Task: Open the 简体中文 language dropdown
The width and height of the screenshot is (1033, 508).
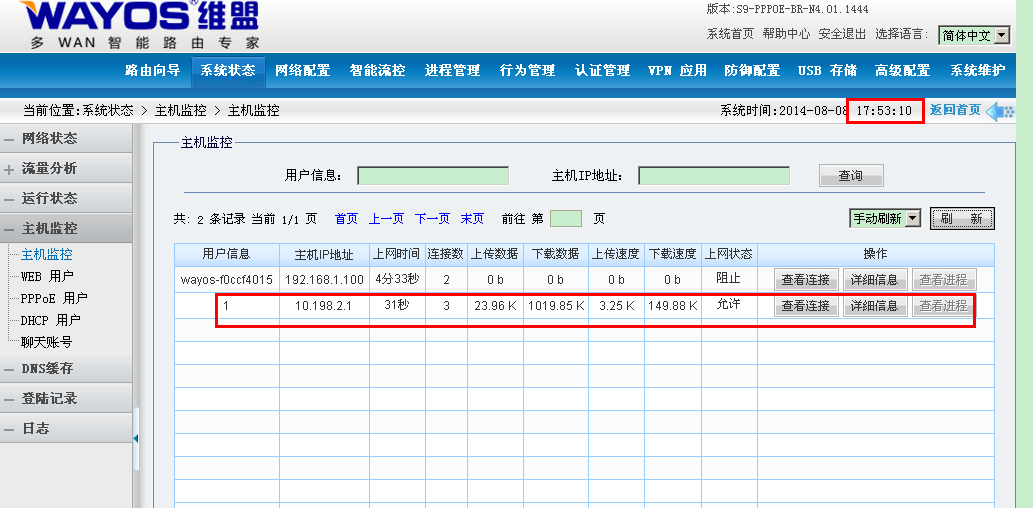Action: [974, 36]
